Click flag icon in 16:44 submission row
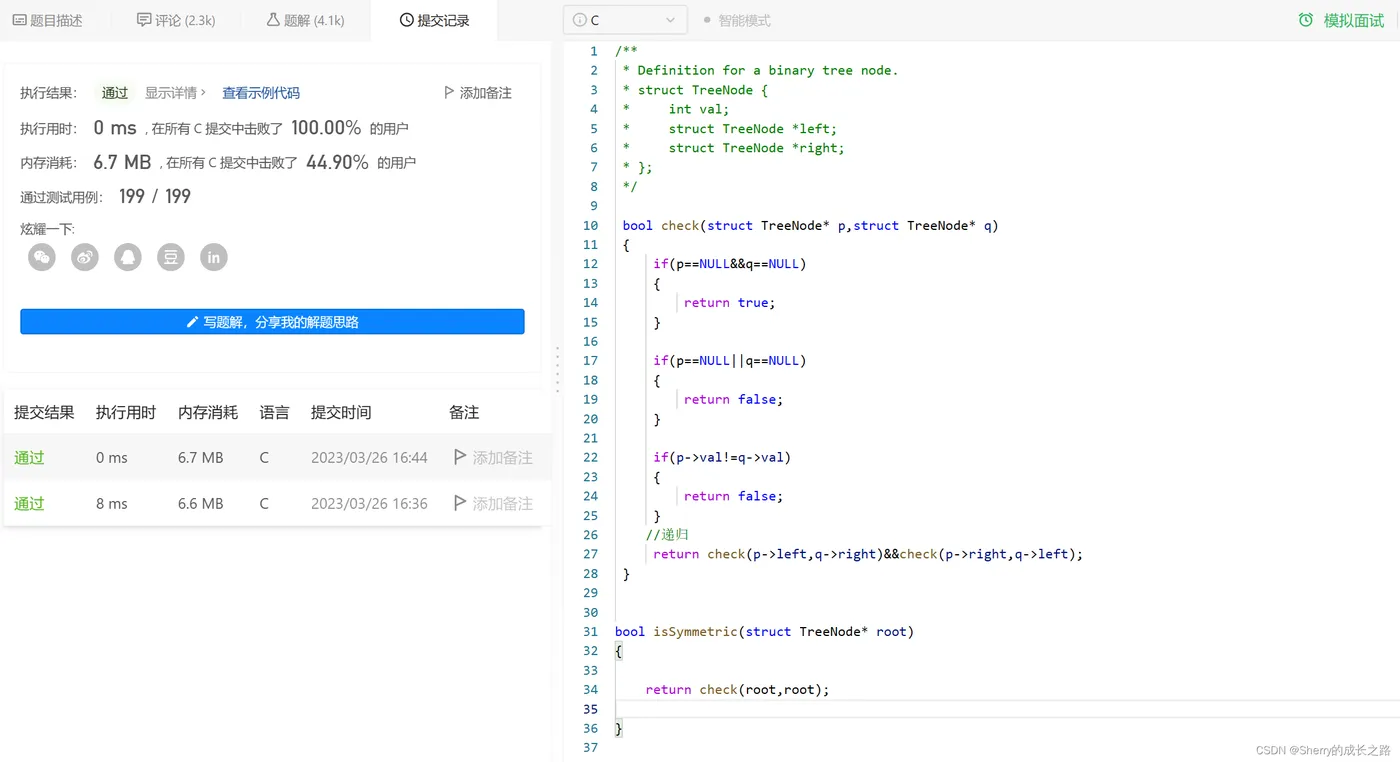The image size is (1400, 762). tap(460, 457)
